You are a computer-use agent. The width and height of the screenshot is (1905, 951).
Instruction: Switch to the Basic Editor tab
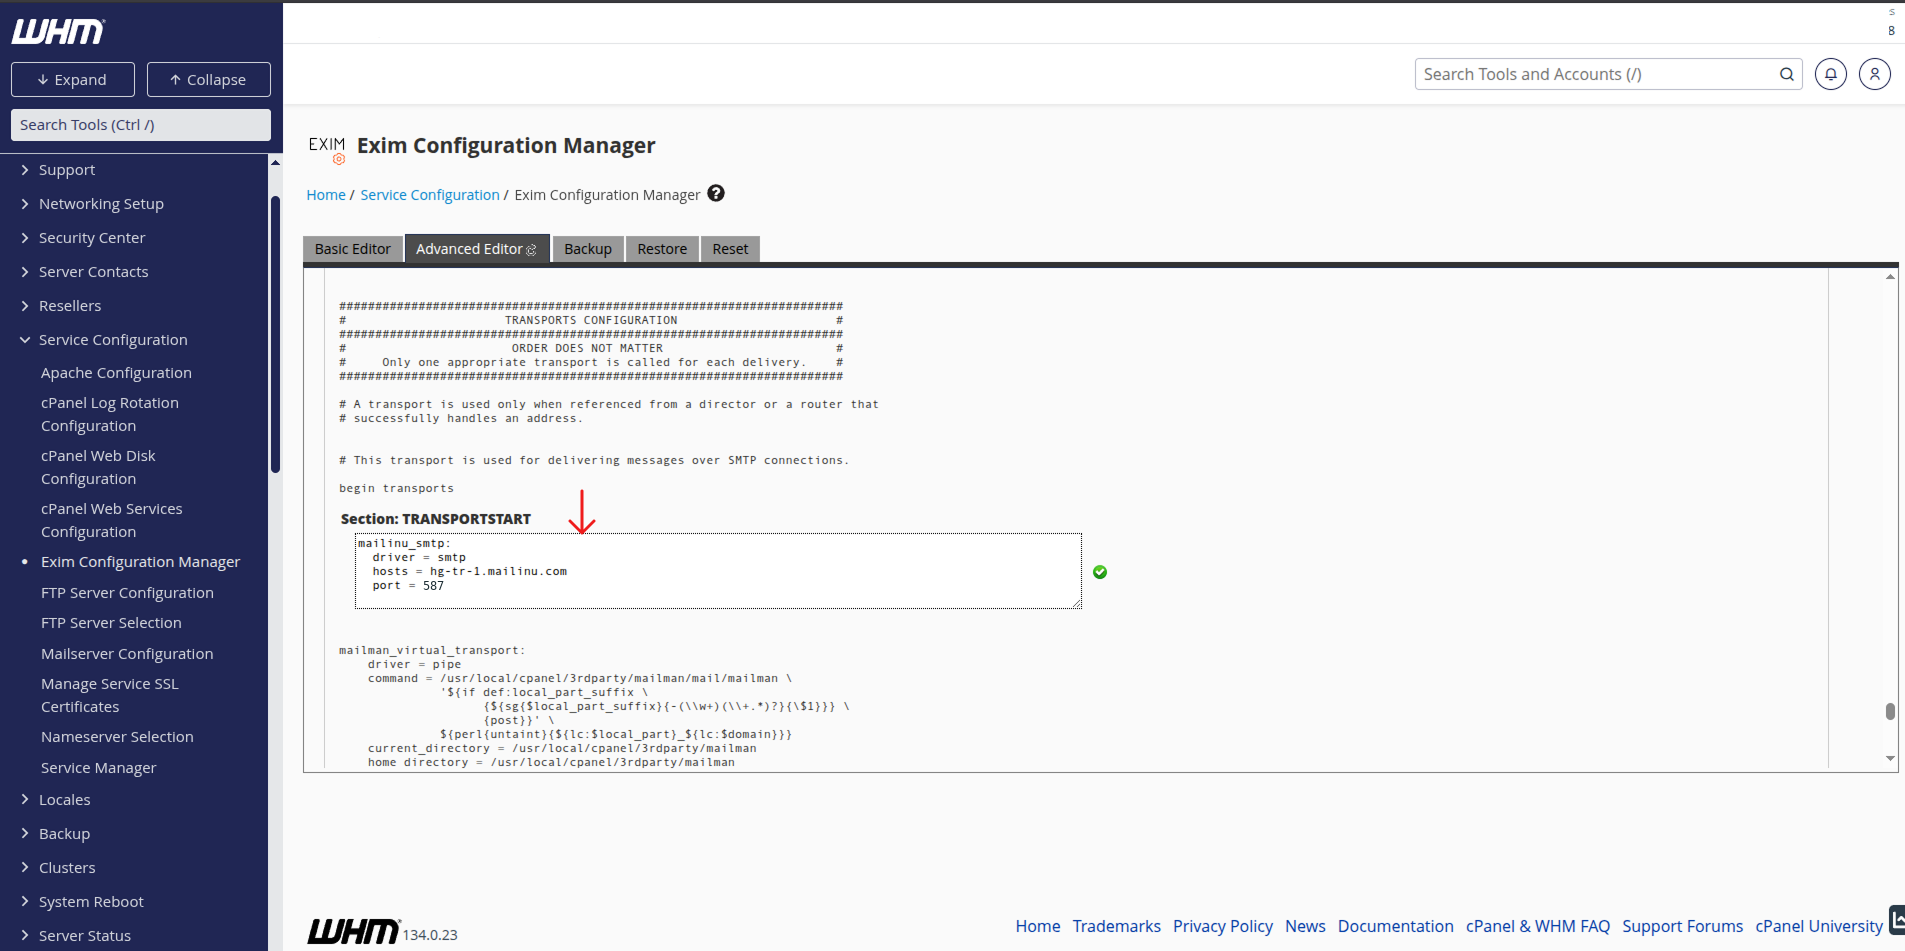[x=353, y=249]
